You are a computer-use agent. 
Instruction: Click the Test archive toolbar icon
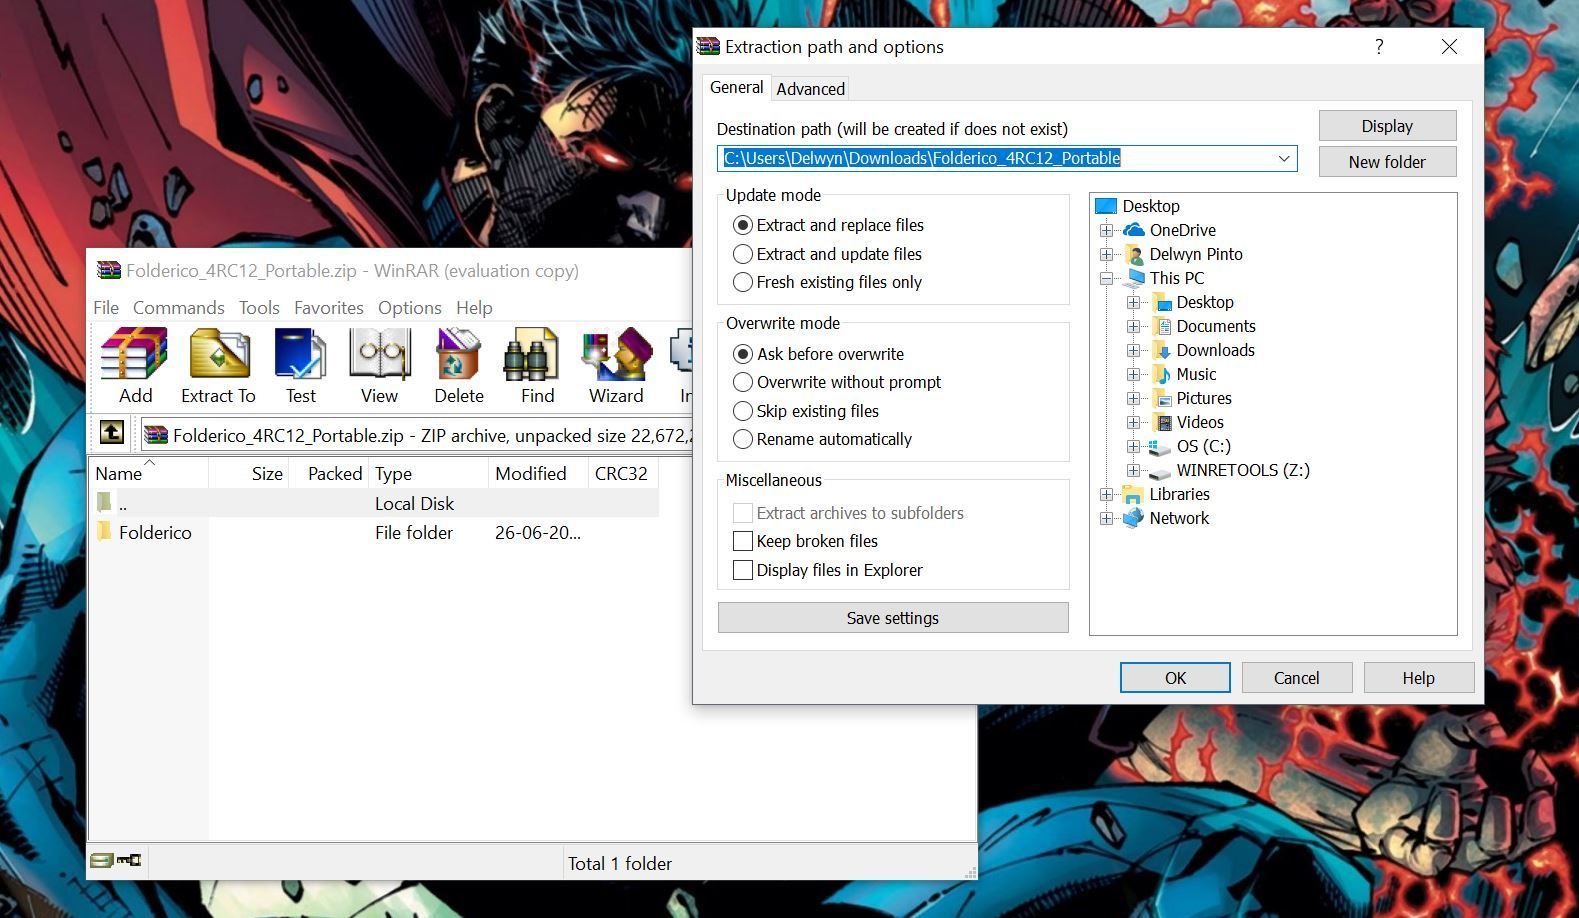(x=300, y=354)
